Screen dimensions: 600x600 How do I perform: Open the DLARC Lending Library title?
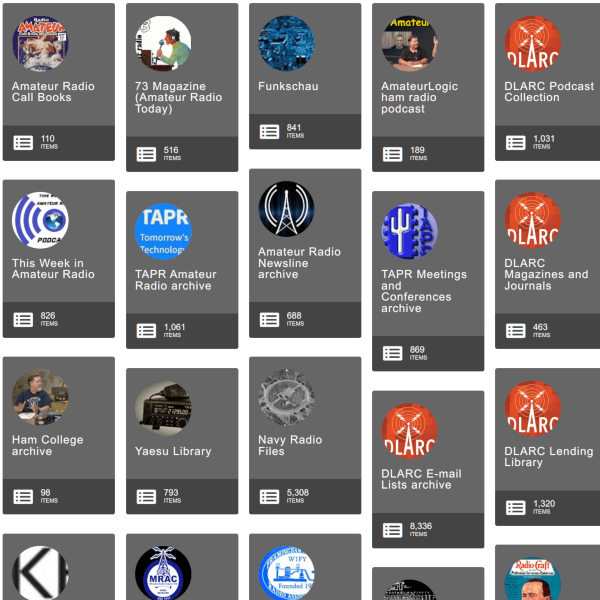[548, 456]
